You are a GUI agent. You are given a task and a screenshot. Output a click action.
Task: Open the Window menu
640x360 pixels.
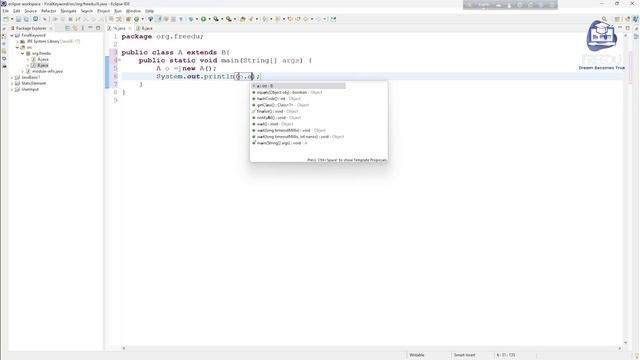(133, 11)
